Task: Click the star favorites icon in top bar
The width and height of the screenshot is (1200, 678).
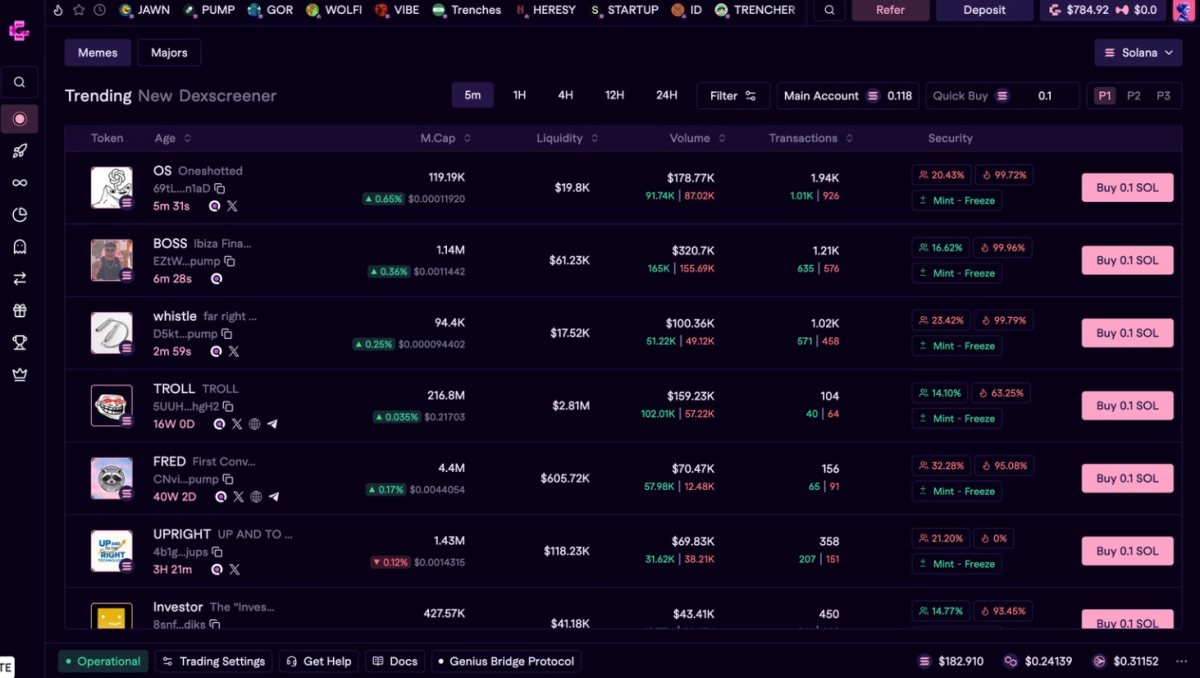Action: (77, 10)
